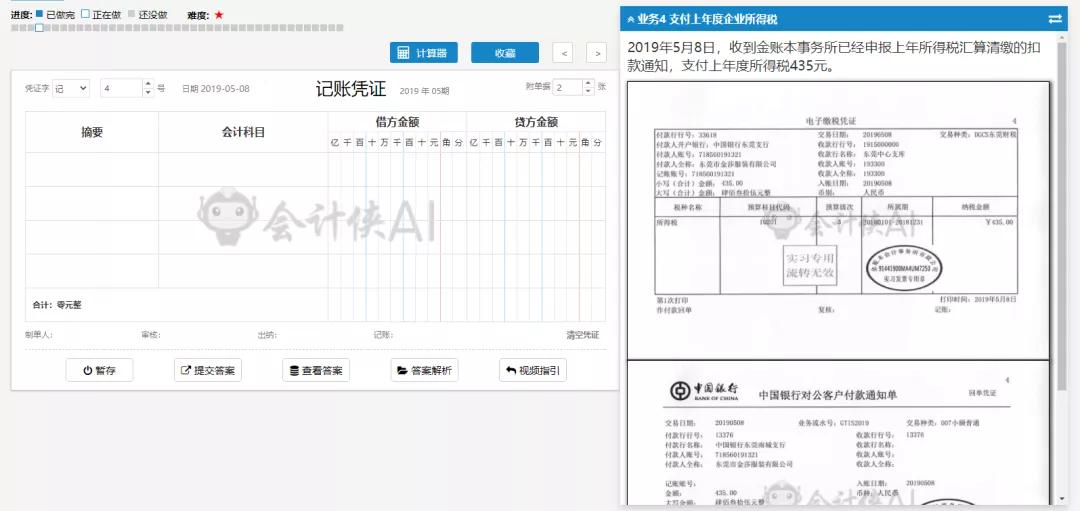
Task: Click the 电子缴税凭证 document image
Action: [x=838, y=220]
